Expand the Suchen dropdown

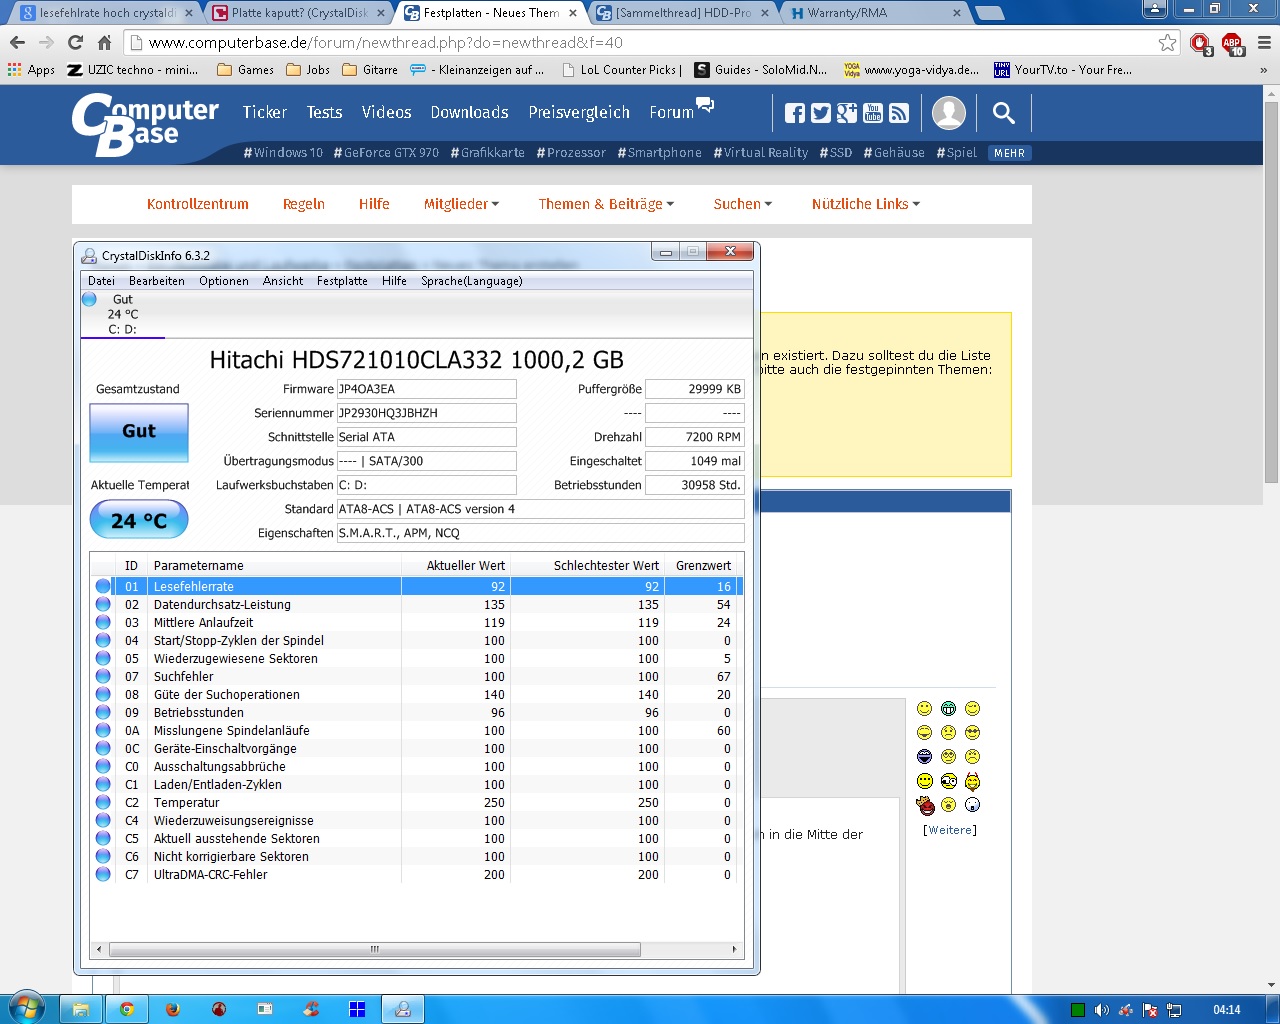click(743, 204)
